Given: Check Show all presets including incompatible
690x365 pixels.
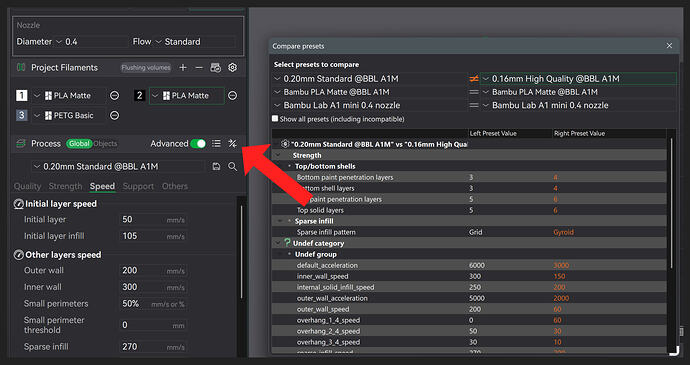Looking at the screenshot, I should 275,118.
